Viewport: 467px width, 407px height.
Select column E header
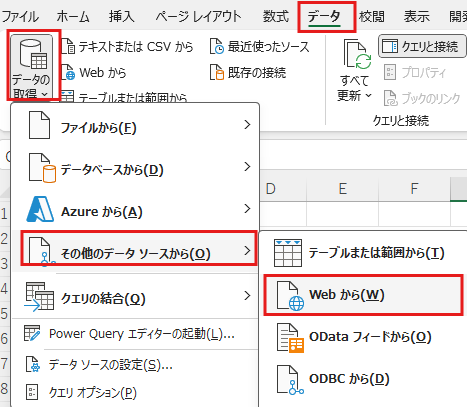coord(342,189)
